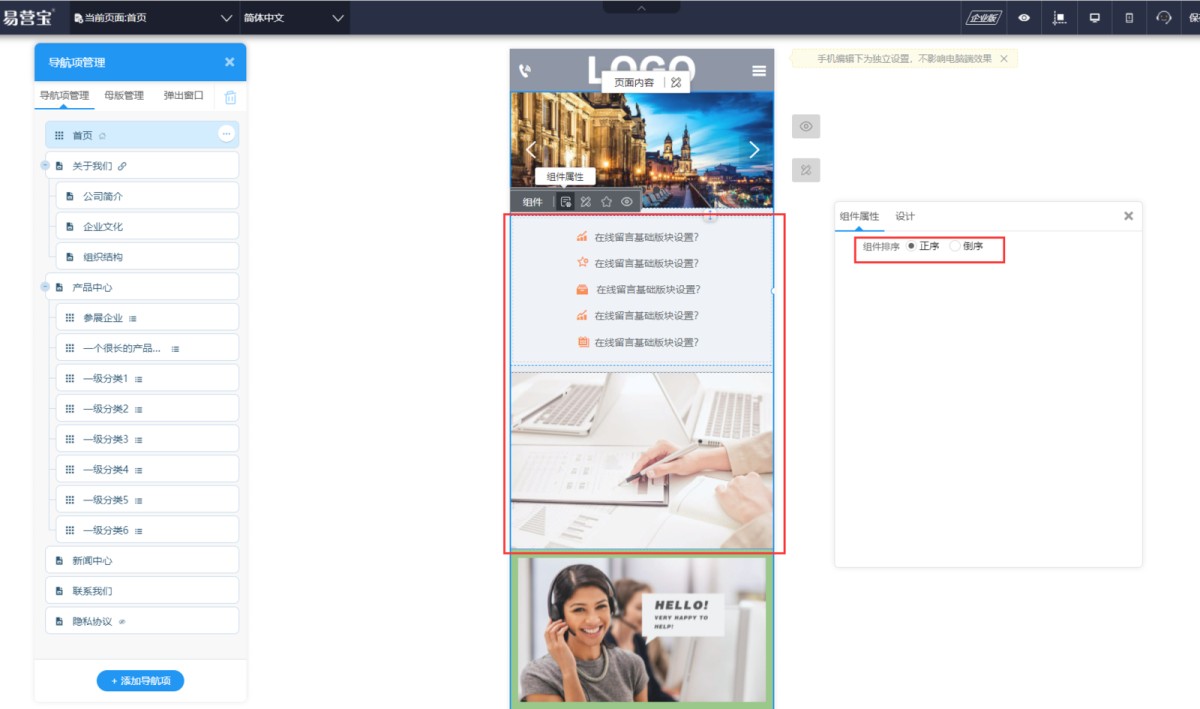Switch to mobile view icon in top bar
The height and width of the screenshot is (709, 1200).
[x=1129, y=17]
